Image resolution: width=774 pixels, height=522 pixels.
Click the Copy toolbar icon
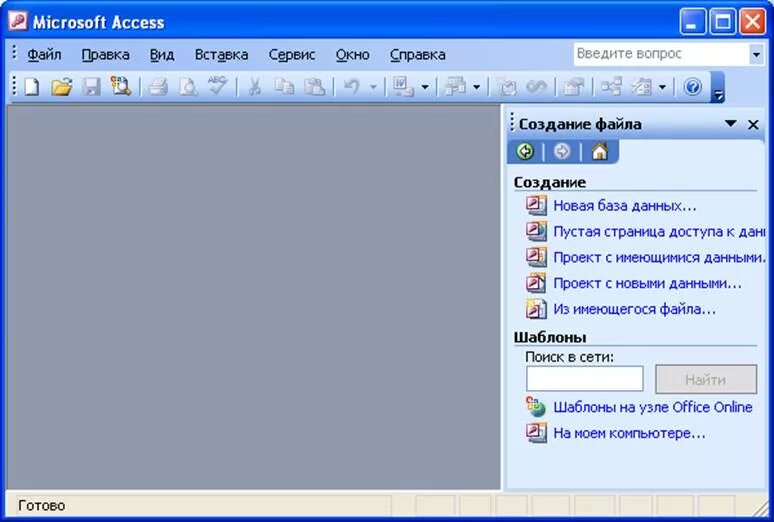pos(284,87)
